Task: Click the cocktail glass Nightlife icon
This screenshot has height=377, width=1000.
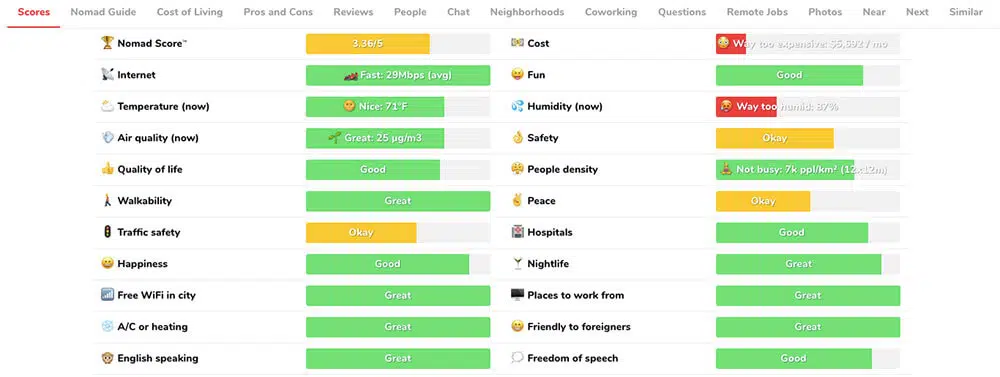Action: pyautogui.click(x=517, y=263)
